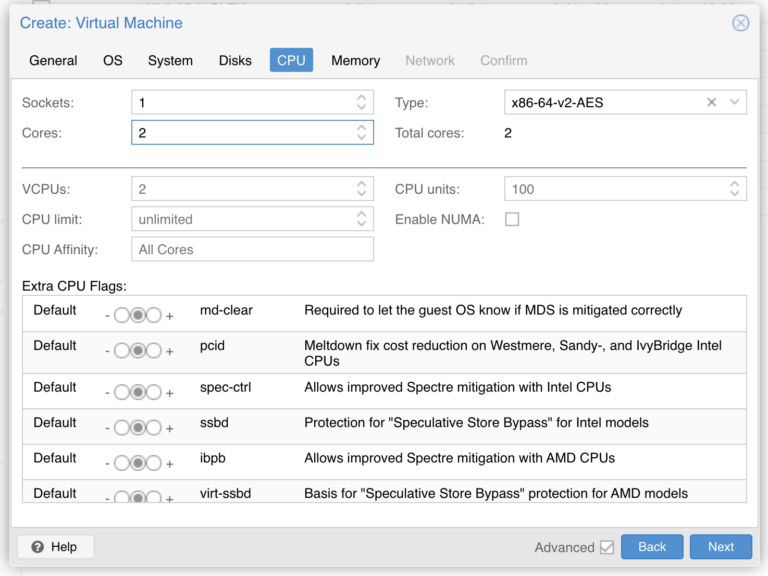This screenshot has width=768, height=576.
Task: Decrease VCPUs using down spinner
Action: (x=361, y=193)
